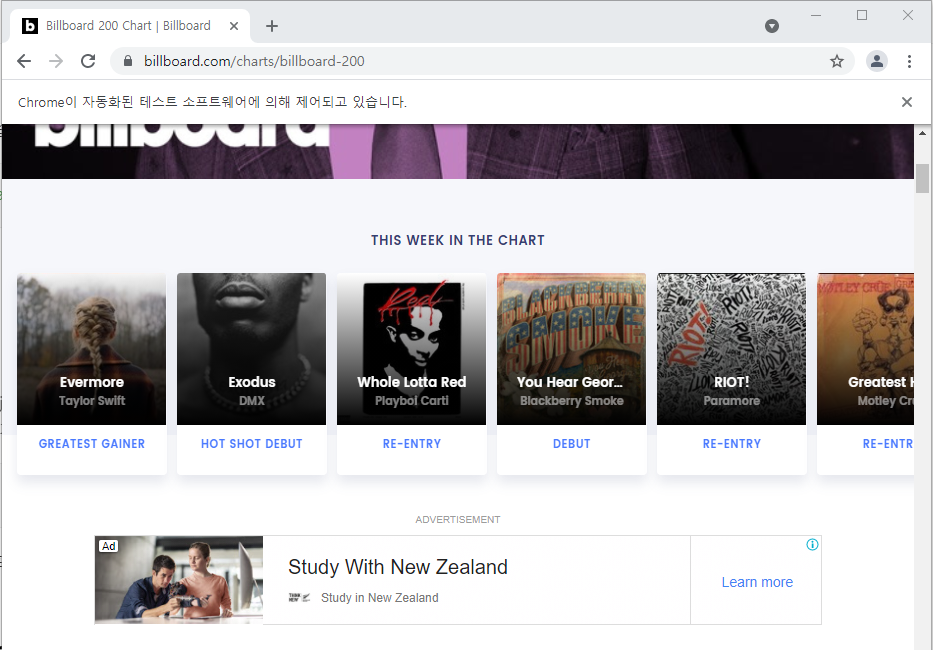Click the Paramore artist name

(731, 401)
